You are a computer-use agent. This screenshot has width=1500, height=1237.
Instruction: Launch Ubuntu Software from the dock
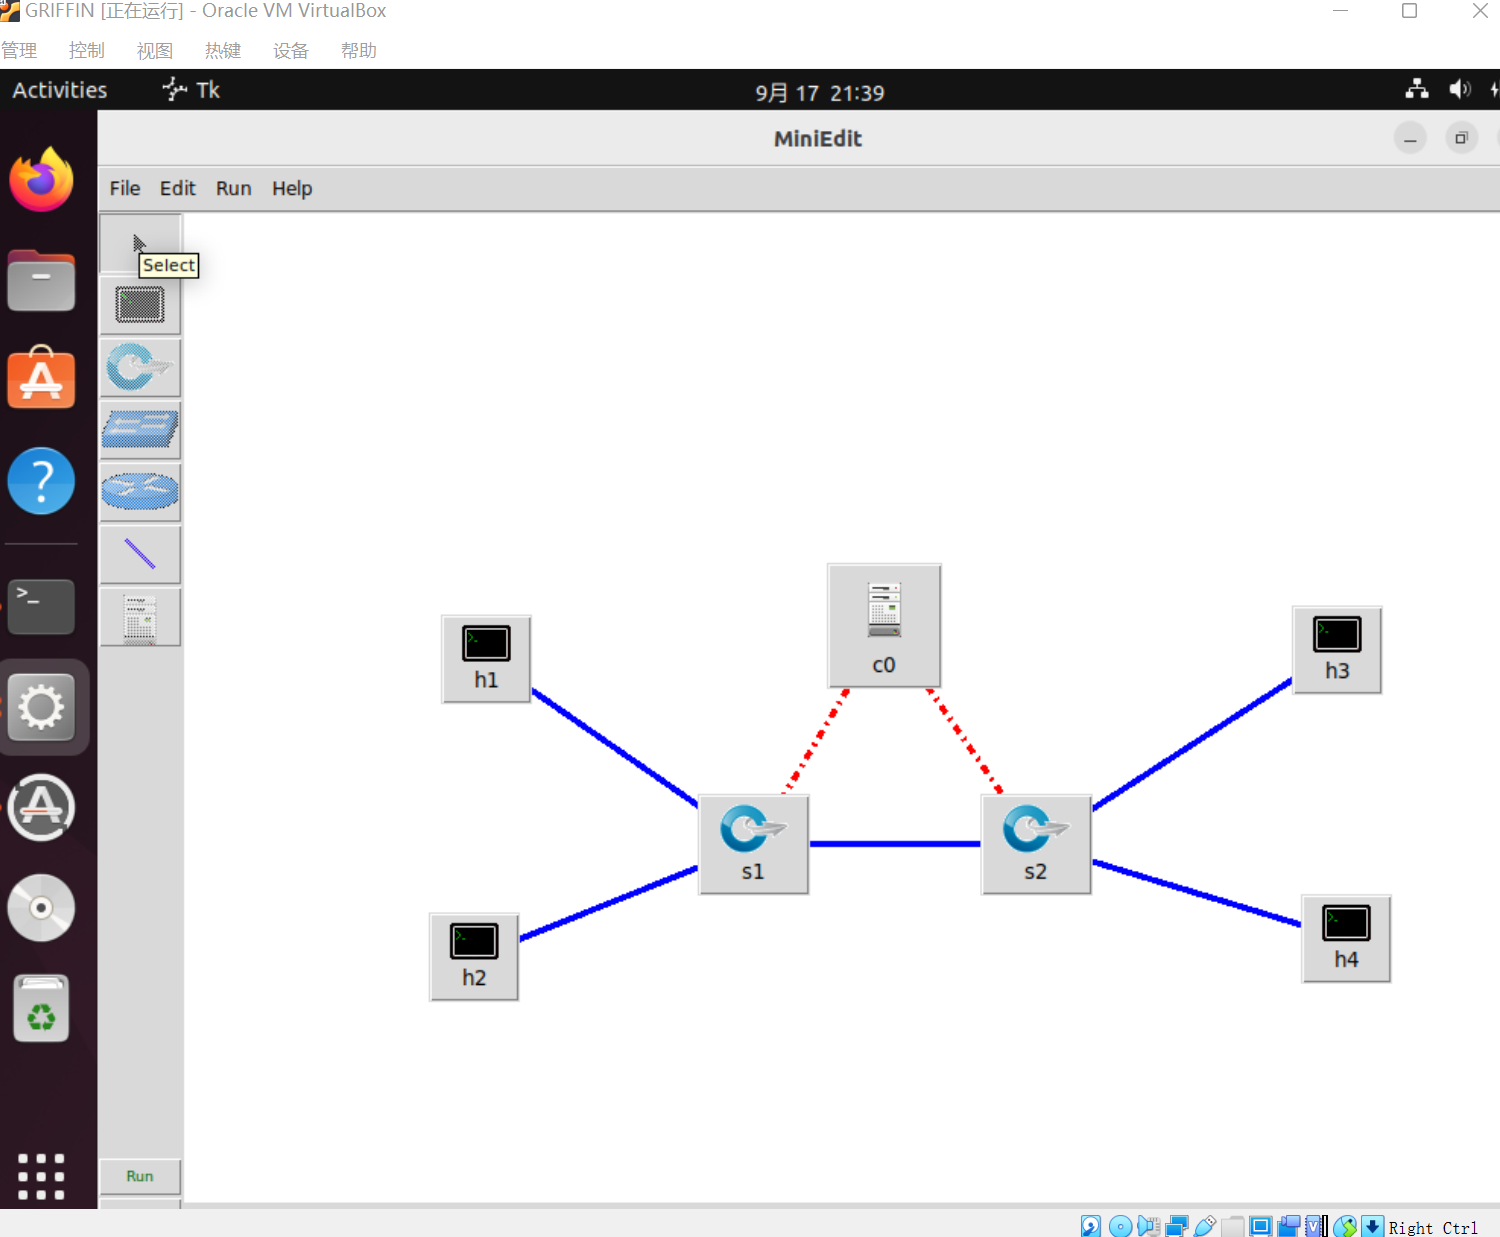tap(41, 379)
